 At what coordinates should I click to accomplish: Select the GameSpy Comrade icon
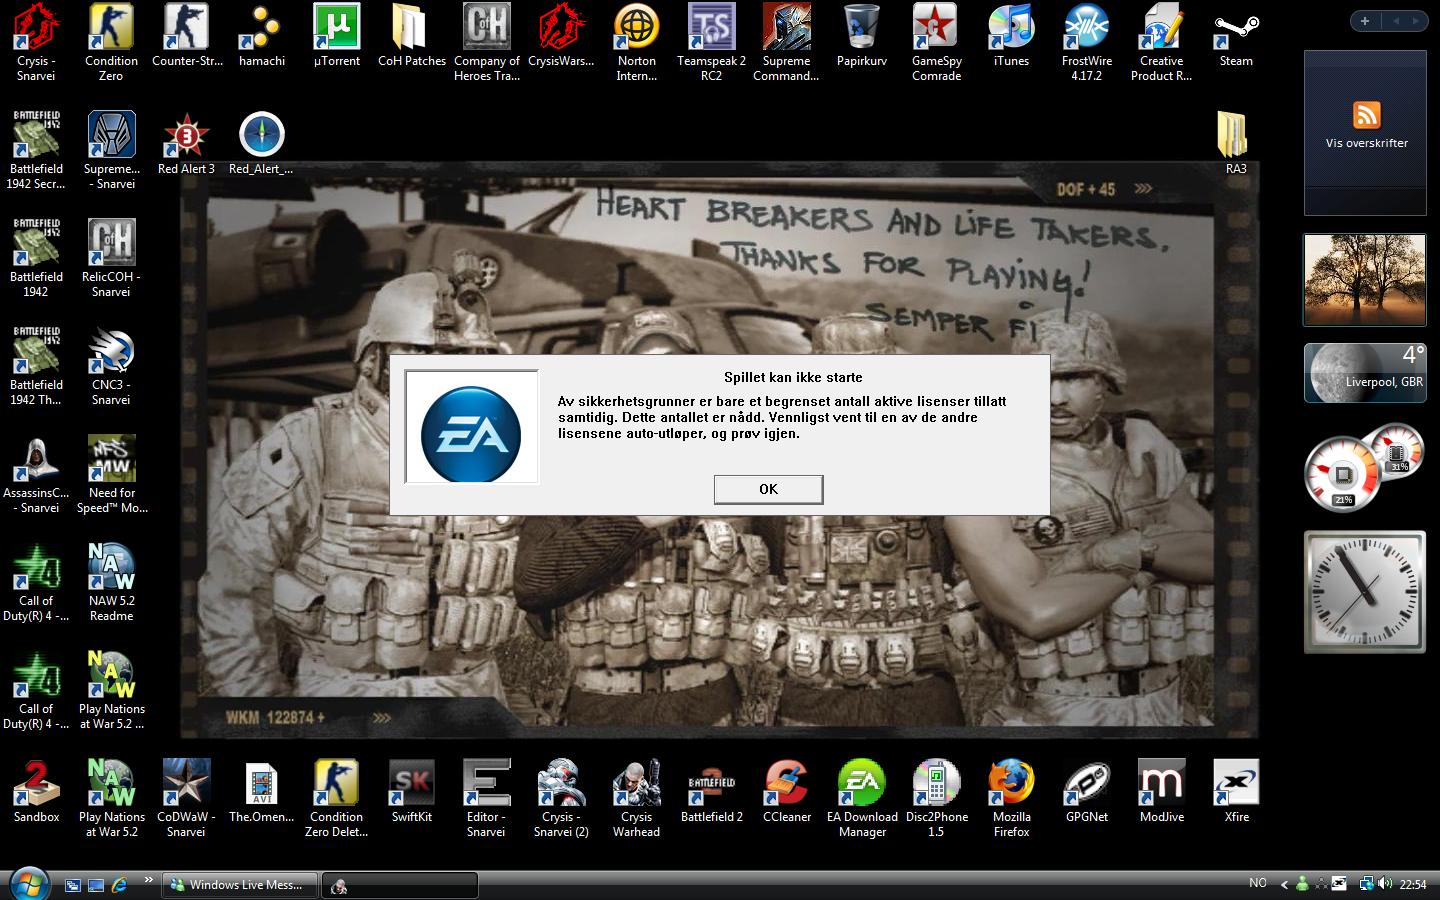point(937,42)
